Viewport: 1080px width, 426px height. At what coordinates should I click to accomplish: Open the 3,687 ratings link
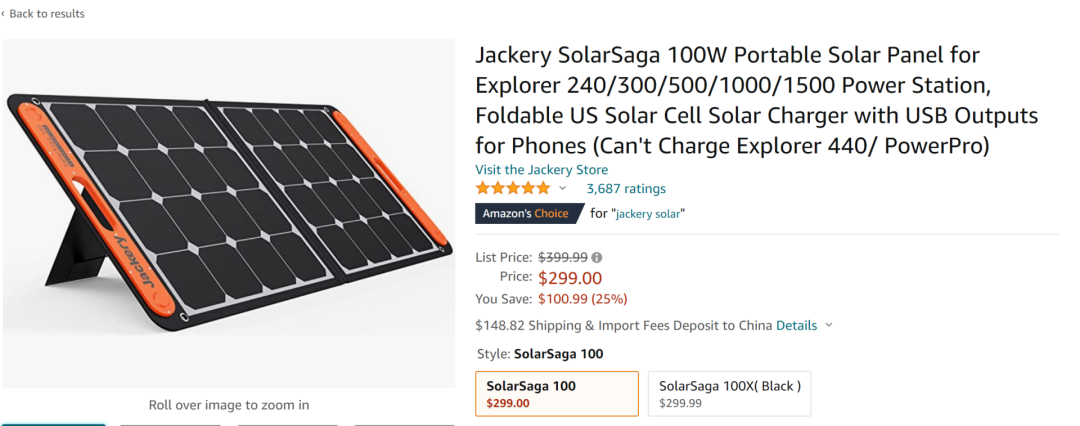625,188
